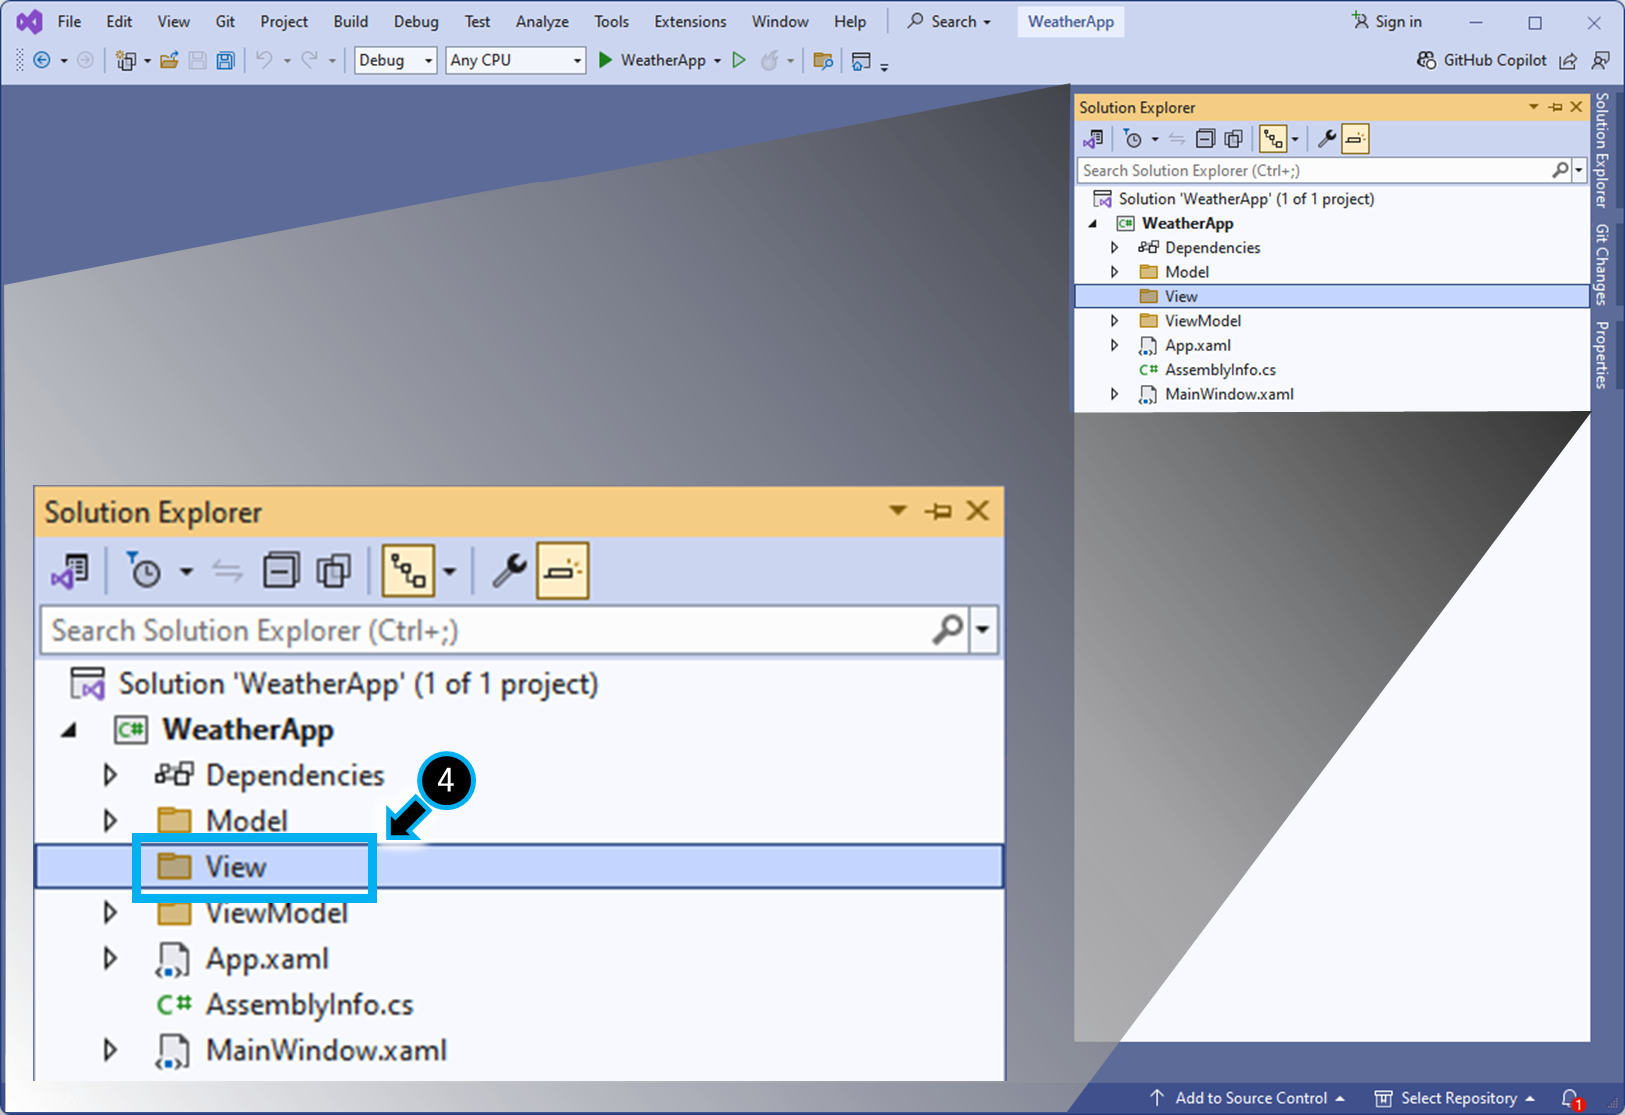Open the main toolbar overflow options arrow

click(884, 65)
